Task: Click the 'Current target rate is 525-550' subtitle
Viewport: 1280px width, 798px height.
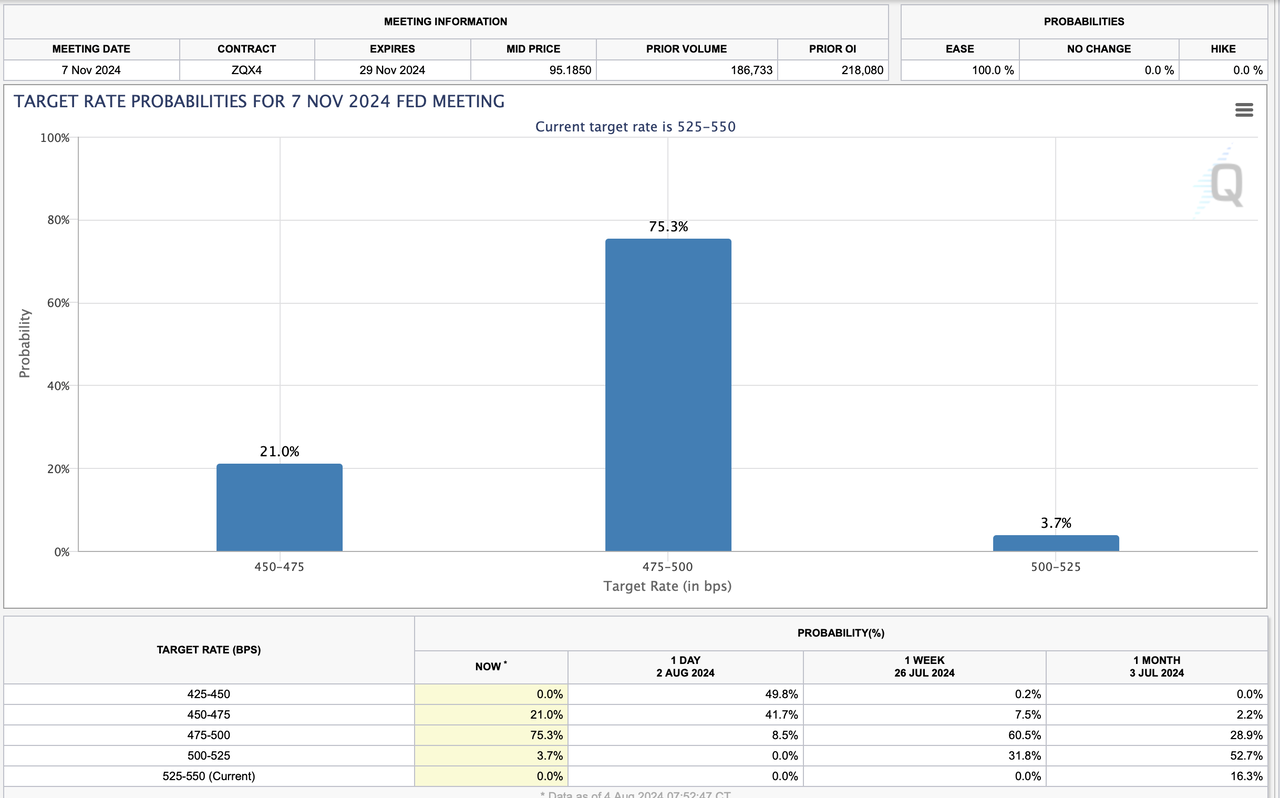Action: pos(635,127)
